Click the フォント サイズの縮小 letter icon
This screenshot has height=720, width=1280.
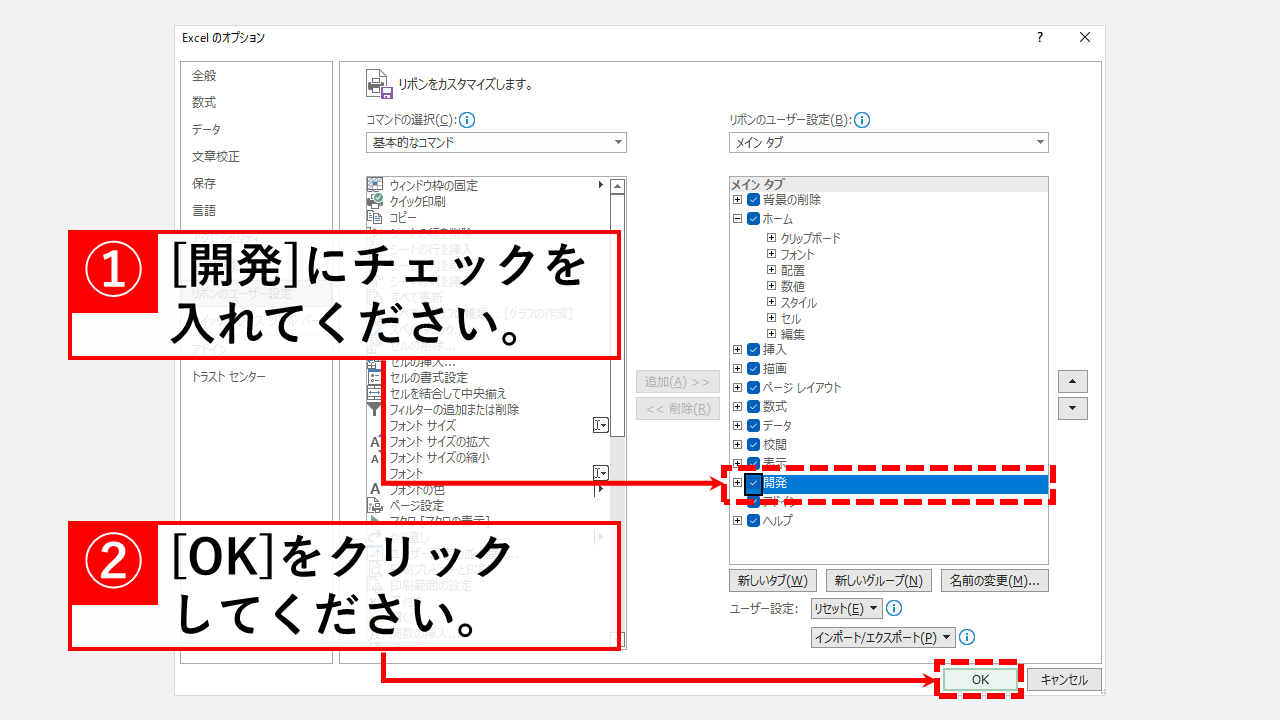pyautogui.click(x=375, y=457)
